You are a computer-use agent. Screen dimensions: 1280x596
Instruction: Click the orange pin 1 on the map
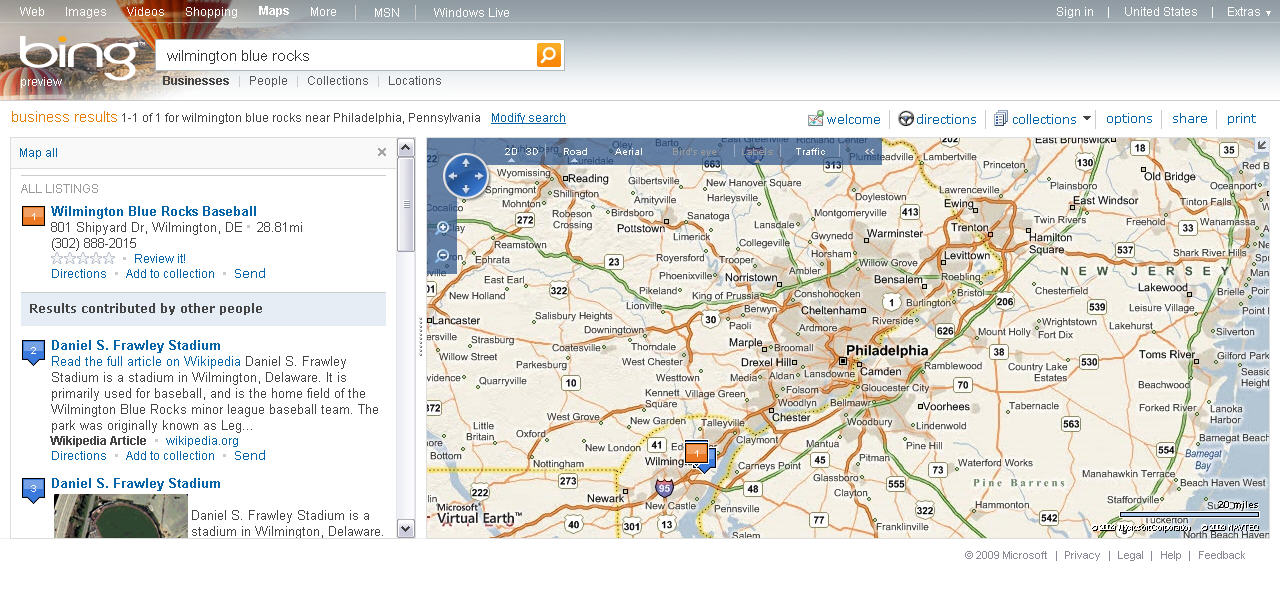click(696, 453)
